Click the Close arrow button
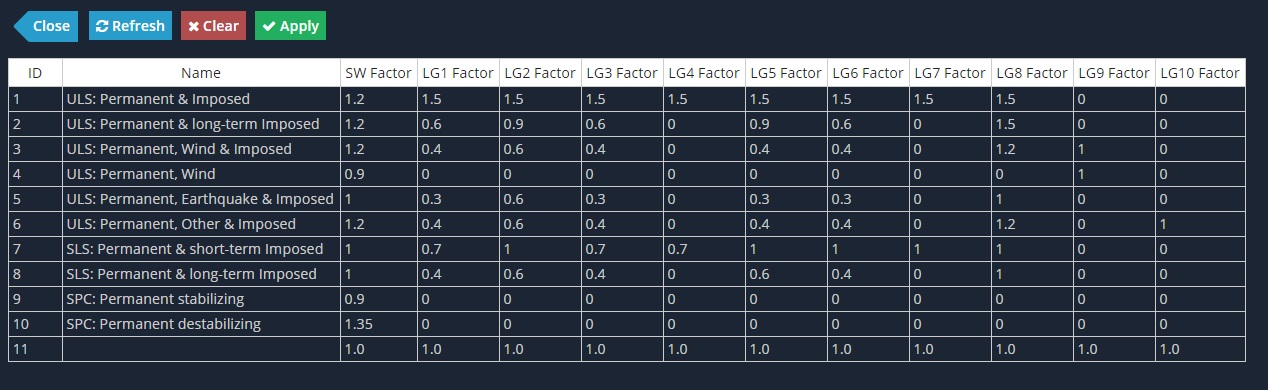The image size is (1268, 390). (45, 26)
